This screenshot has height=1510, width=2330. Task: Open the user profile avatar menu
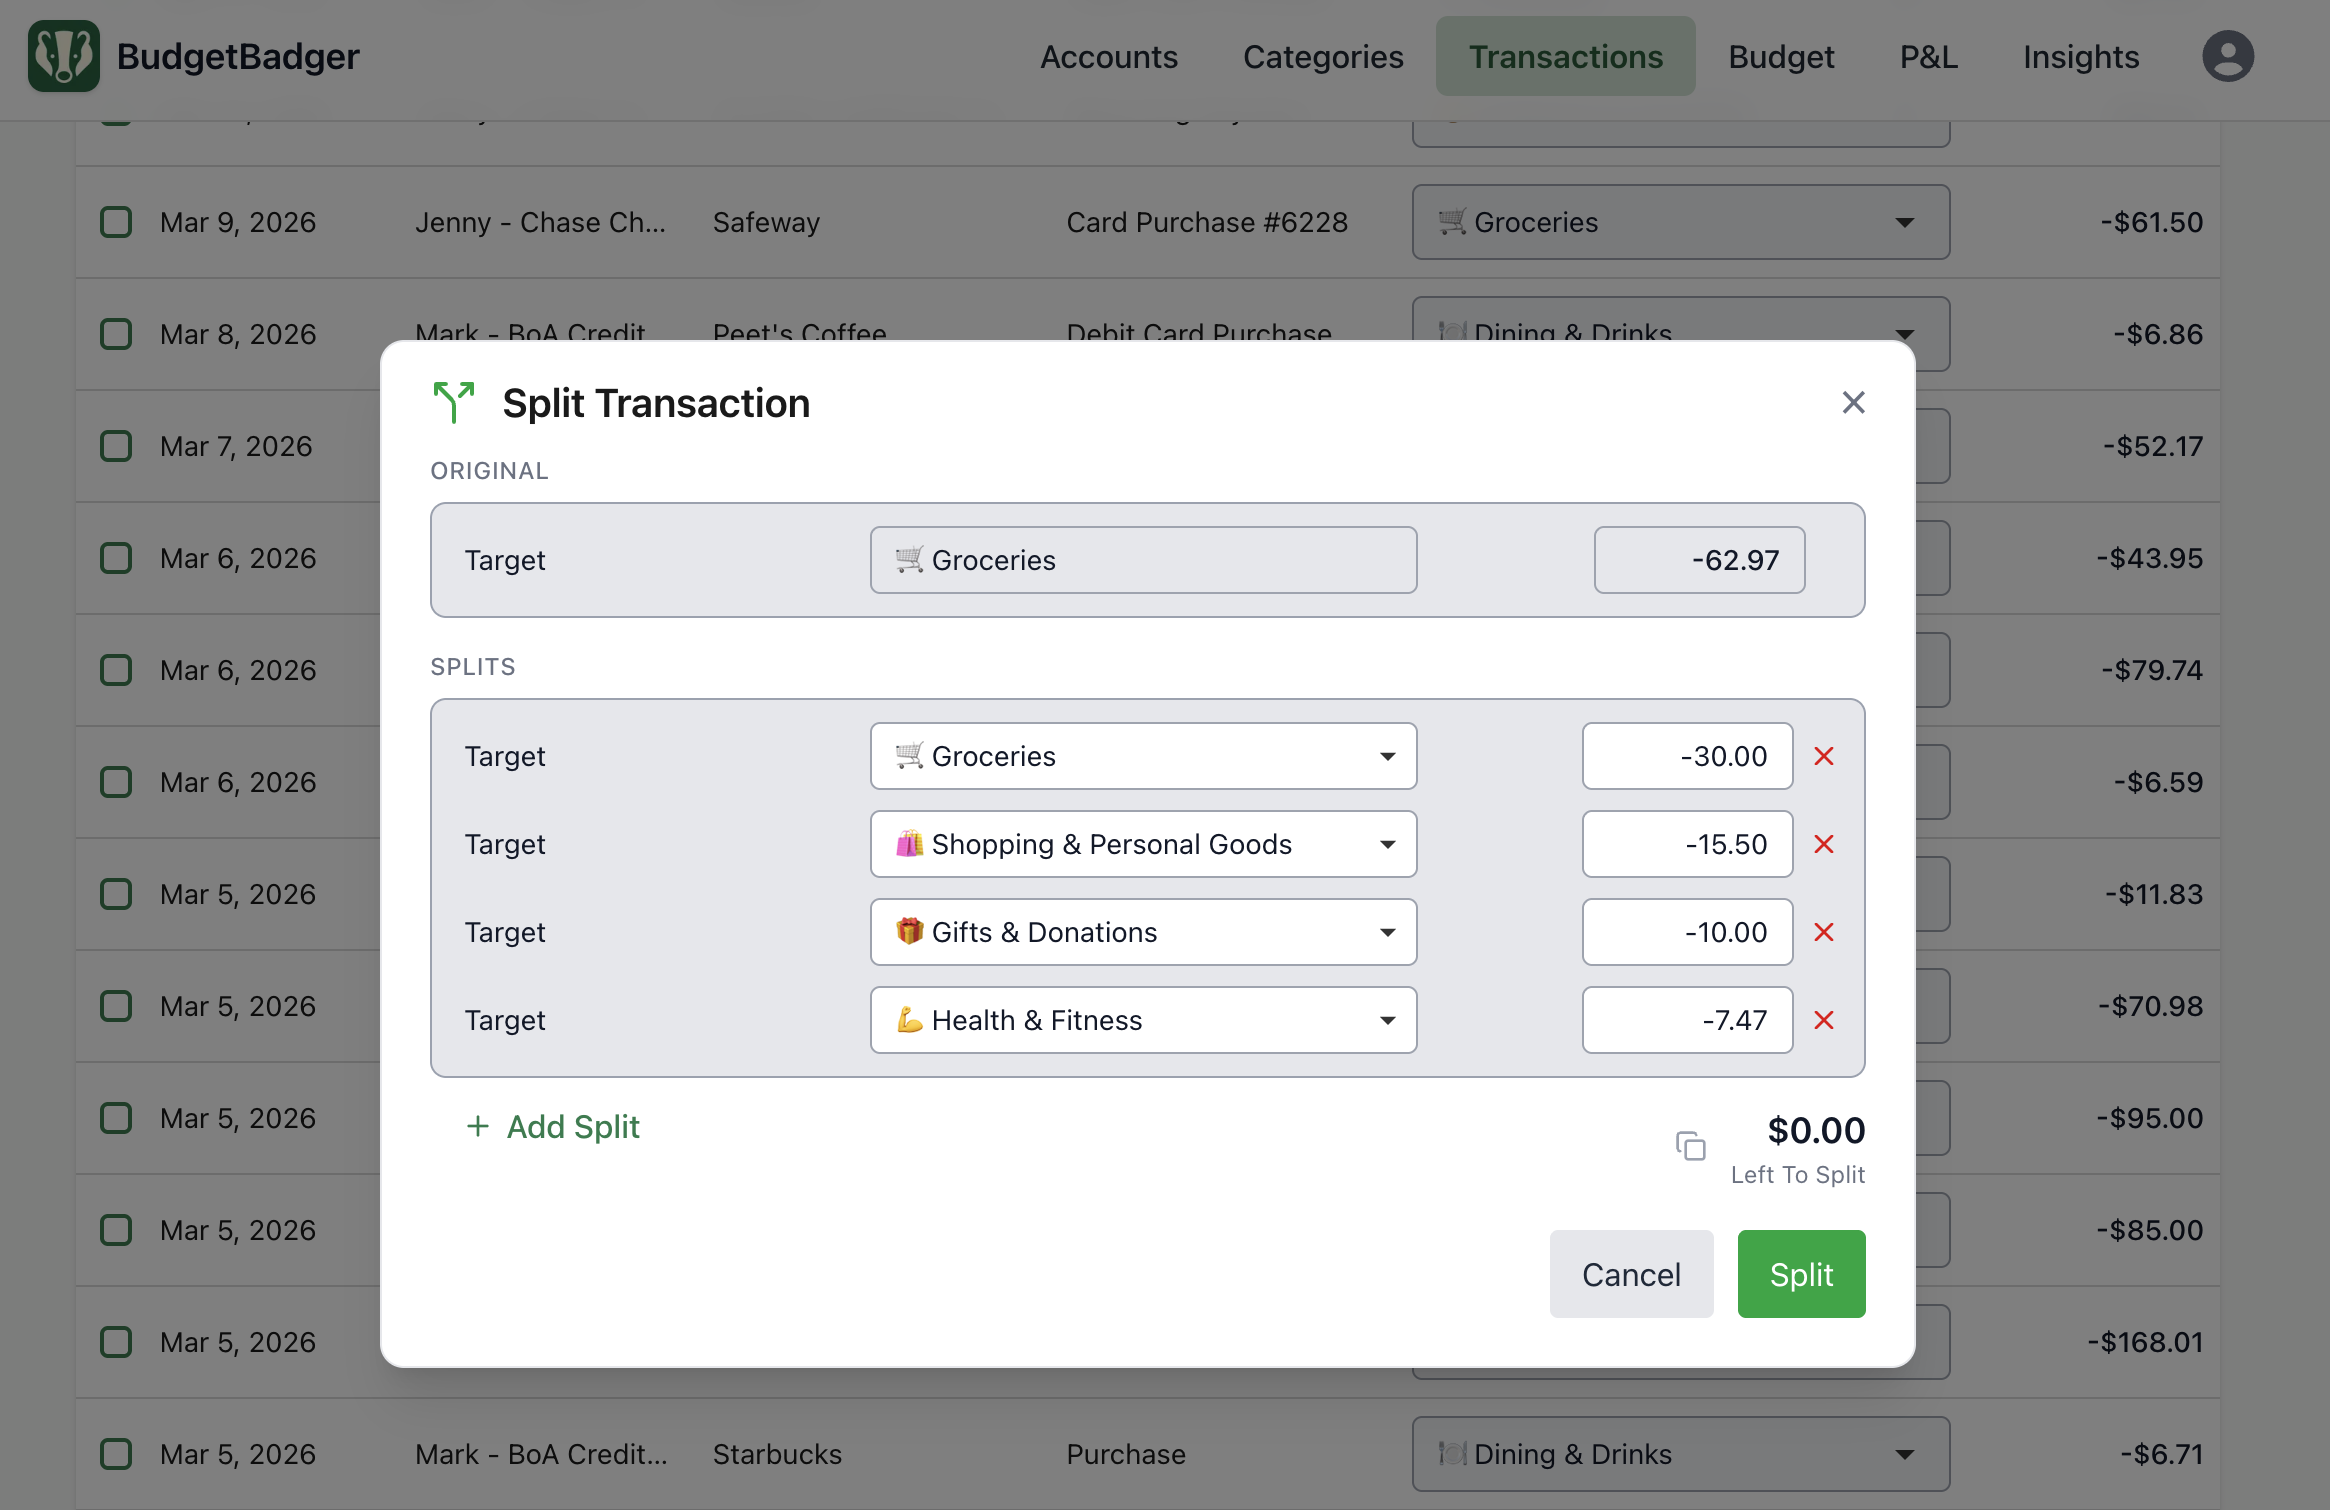coord(2227,57)
